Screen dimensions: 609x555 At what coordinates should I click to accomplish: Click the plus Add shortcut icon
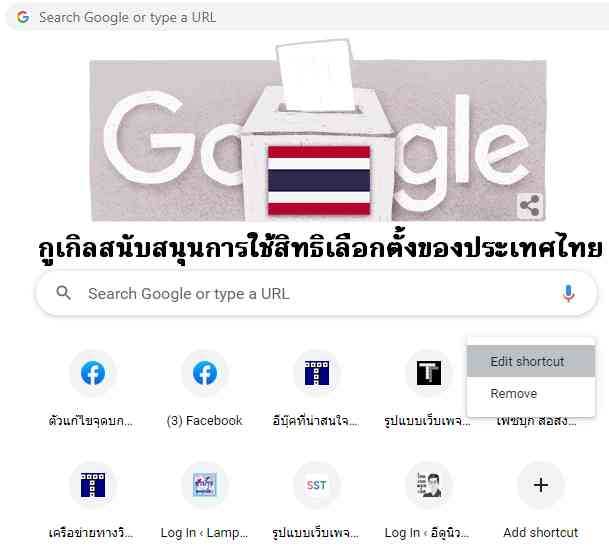541,485
